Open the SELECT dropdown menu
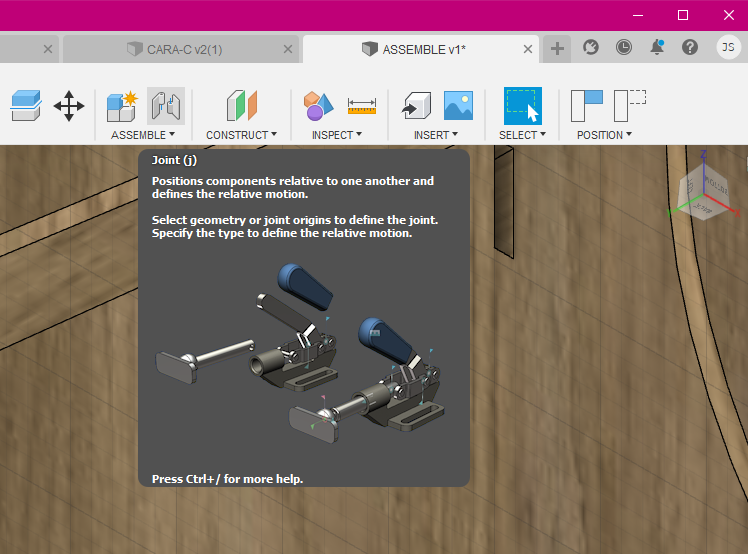This screenshot has width=748, height=554. [x=522, y=135]
